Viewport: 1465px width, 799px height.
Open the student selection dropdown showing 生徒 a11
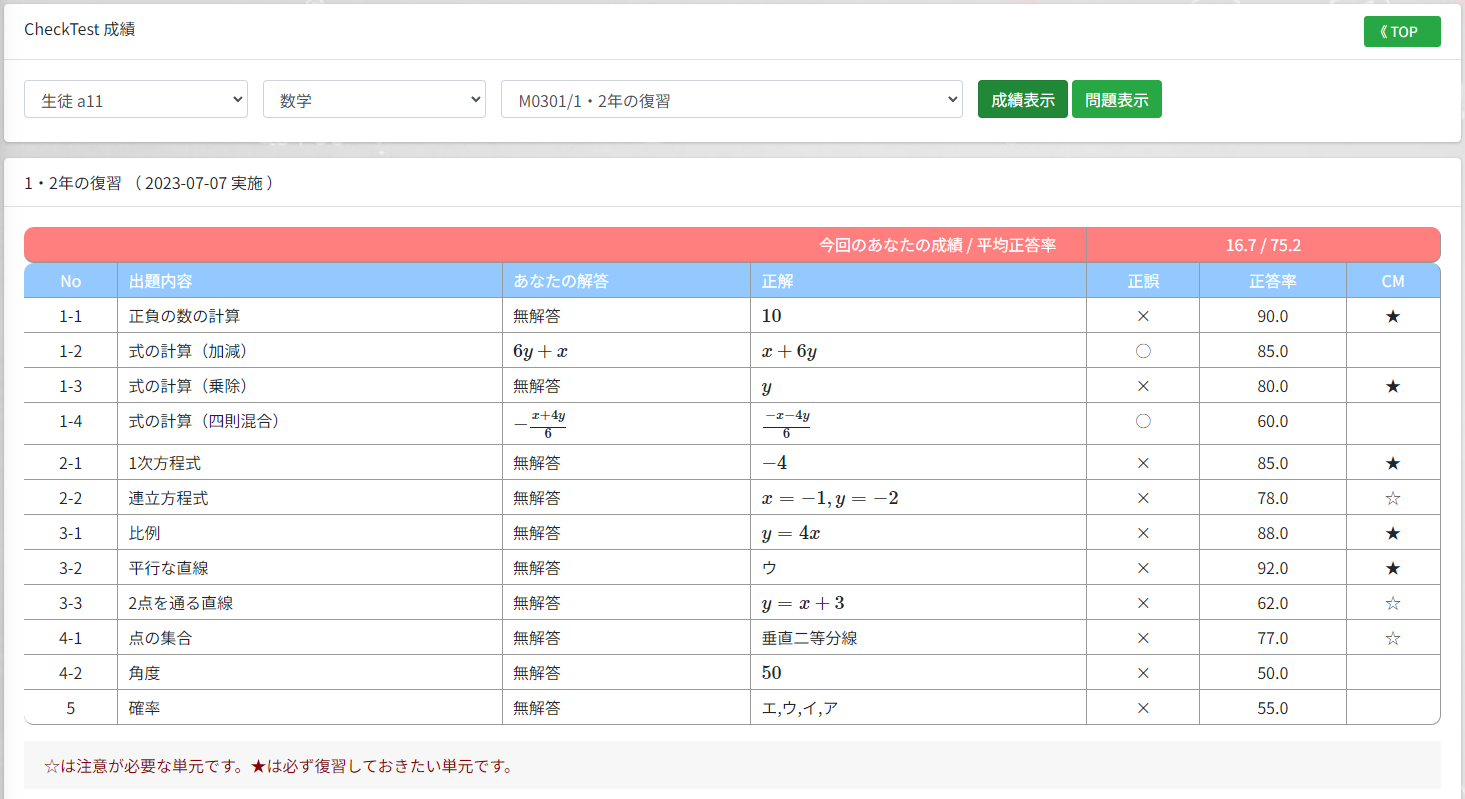point(135,99)
